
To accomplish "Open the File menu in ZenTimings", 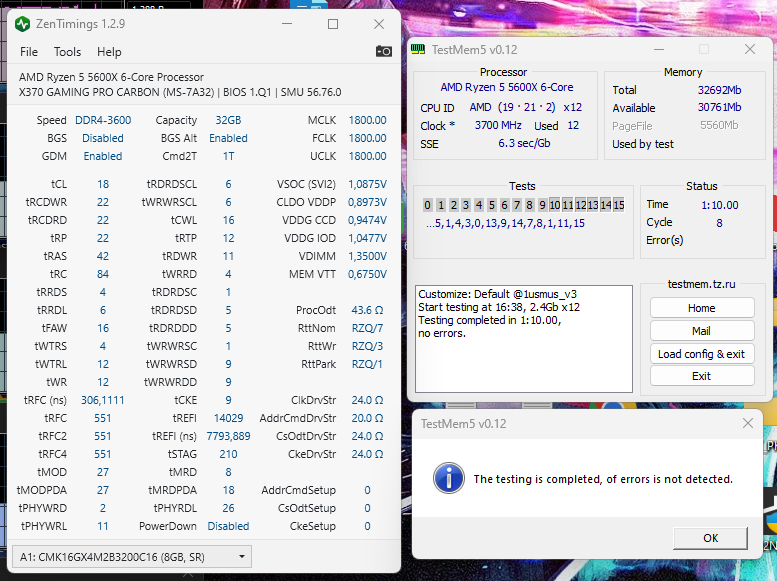I will click(x=29, y=52).
